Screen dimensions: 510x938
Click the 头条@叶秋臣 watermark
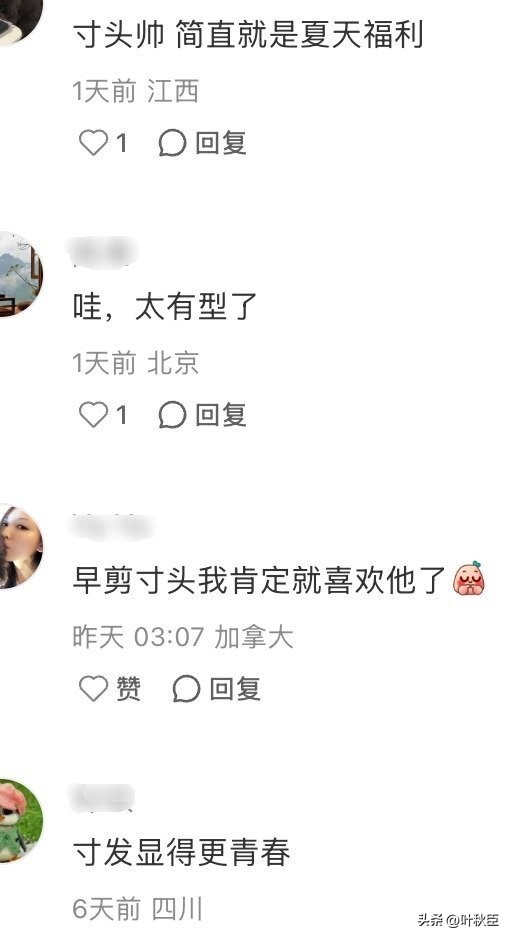tap(459, 919)
